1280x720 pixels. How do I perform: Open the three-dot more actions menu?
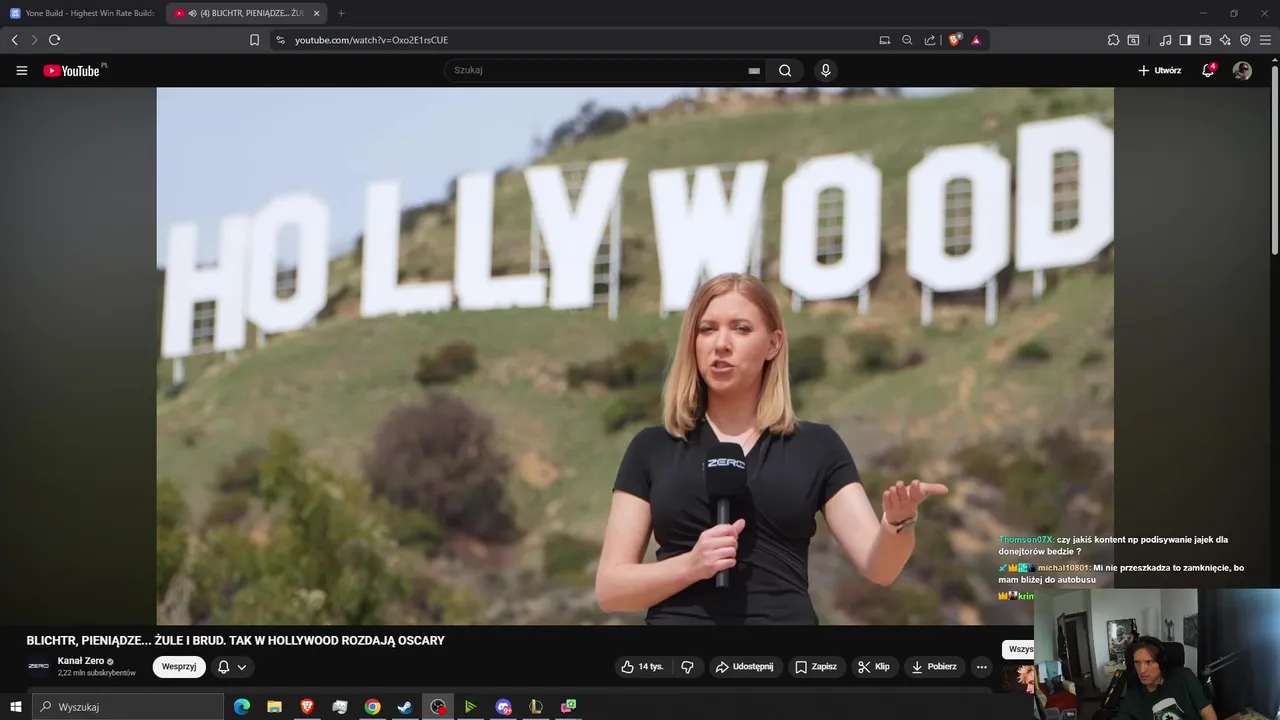click(981, 667)
